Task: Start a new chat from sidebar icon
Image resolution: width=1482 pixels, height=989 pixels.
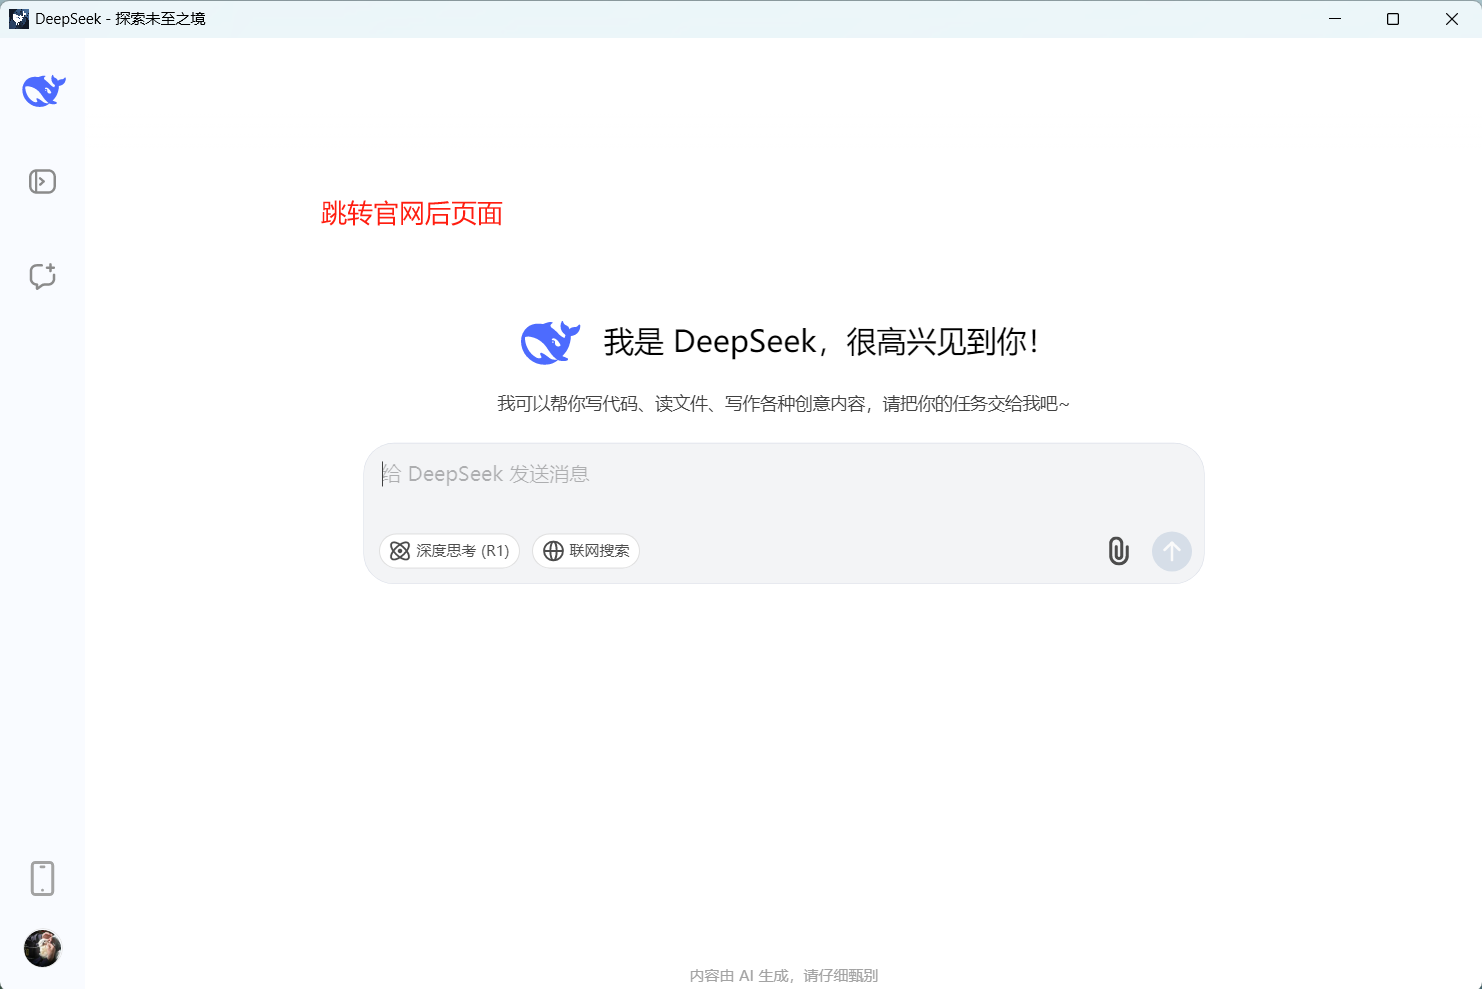Action: tap(42, 276)
